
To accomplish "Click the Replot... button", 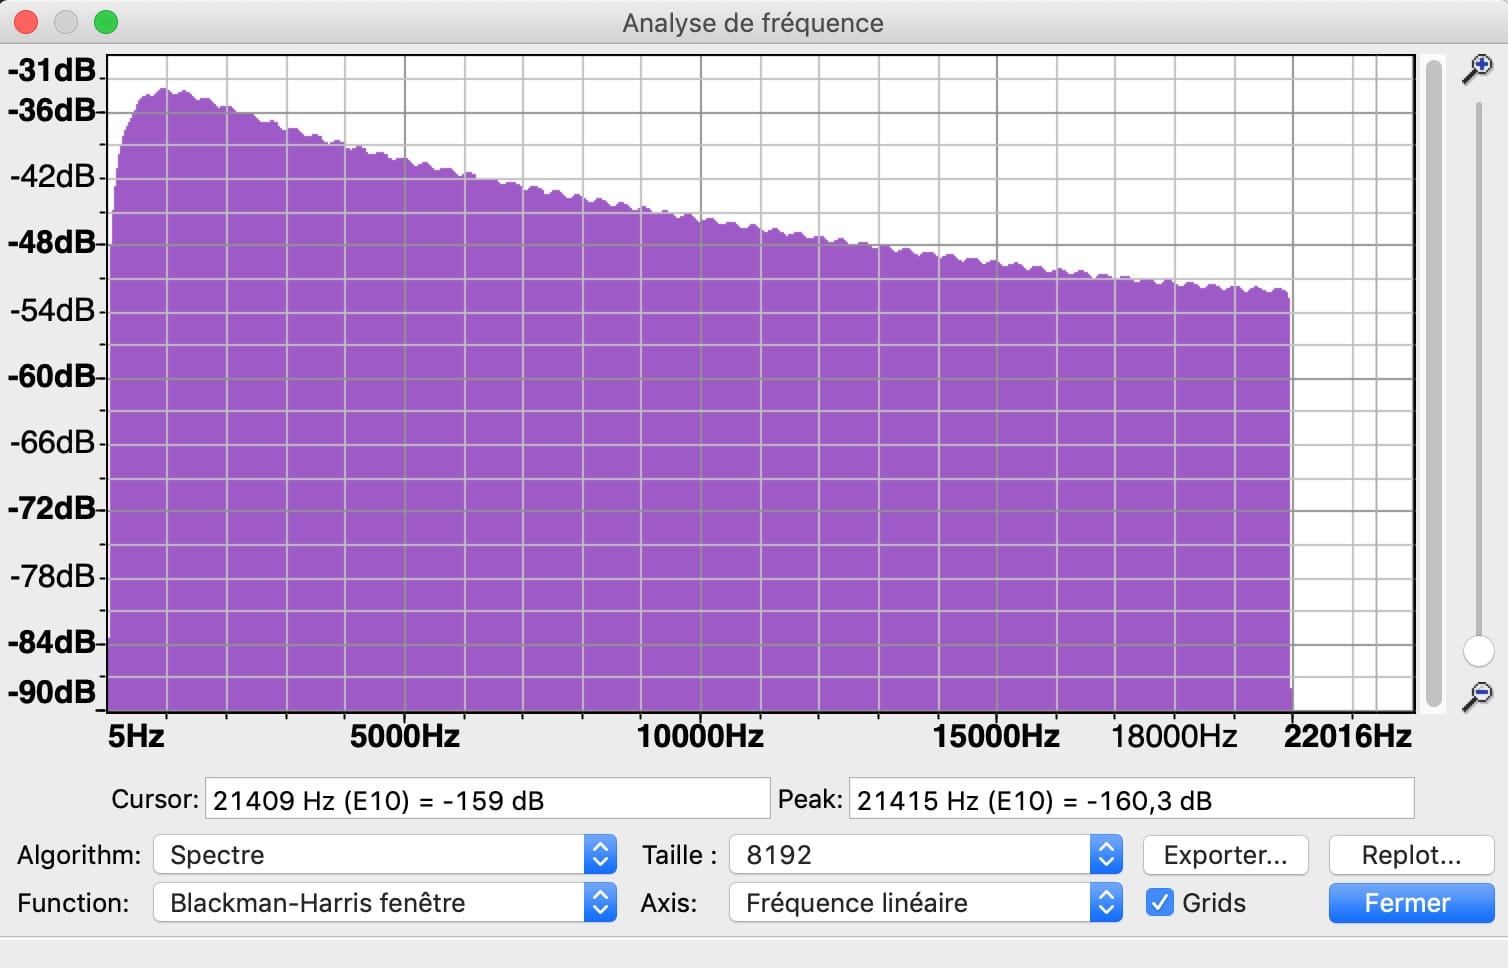I will (1411, 855).
